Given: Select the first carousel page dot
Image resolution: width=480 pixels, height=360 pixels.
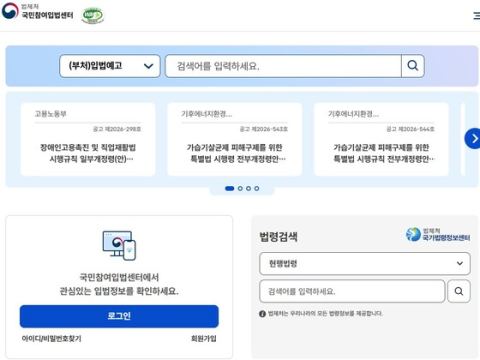Looking at the screenshot, I should click(x=229, y=188).
